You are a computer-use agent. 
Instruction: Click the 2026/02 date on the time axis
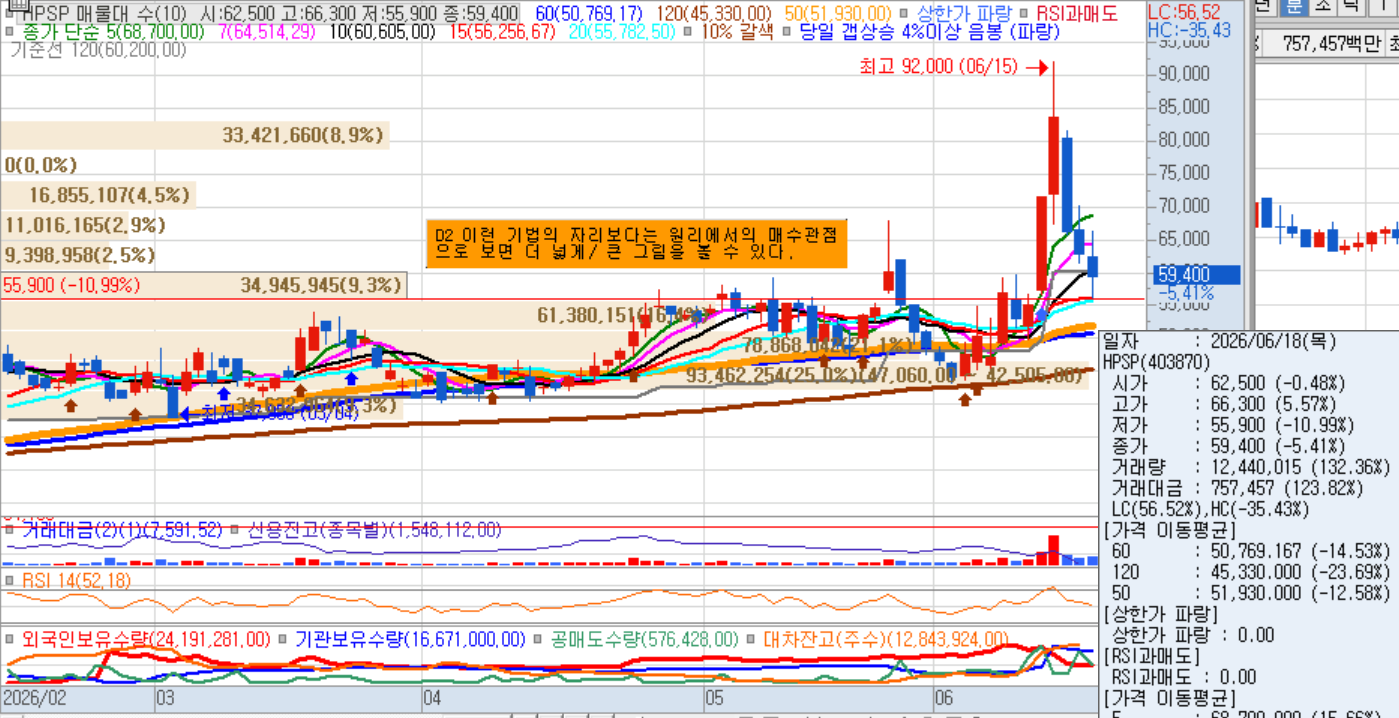tap(35, 697)
